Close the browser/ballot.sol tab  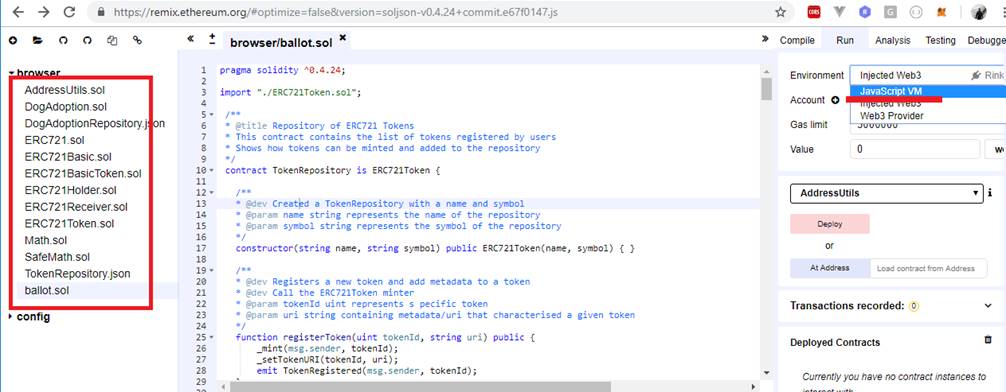click(343, 38)
